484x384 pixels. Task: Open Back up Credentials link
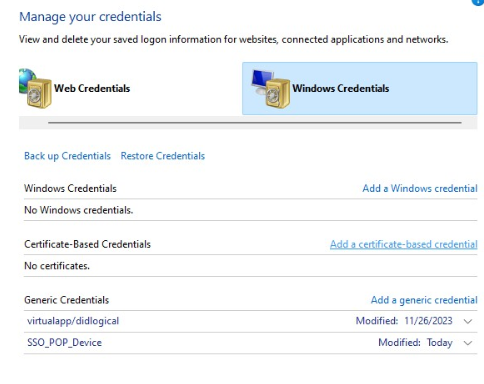[x=67, y=156]
